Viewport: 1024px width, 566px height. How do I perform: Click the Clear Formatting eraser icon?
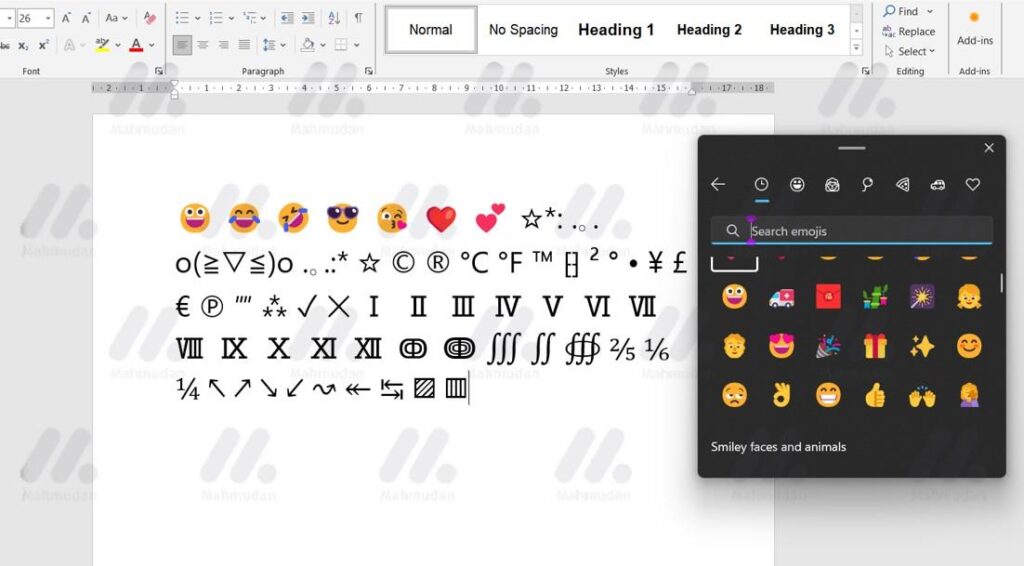pos(150,18)
